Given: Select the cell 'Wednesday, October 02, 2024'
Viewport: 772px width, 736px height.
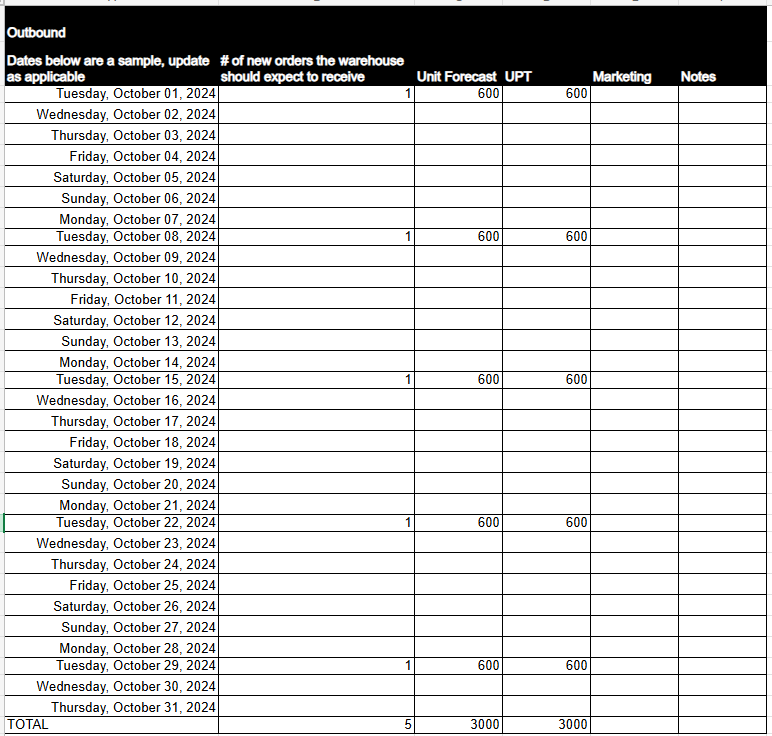Looking at the screenshot, I should pyautogui.click(x=111, y=113).
